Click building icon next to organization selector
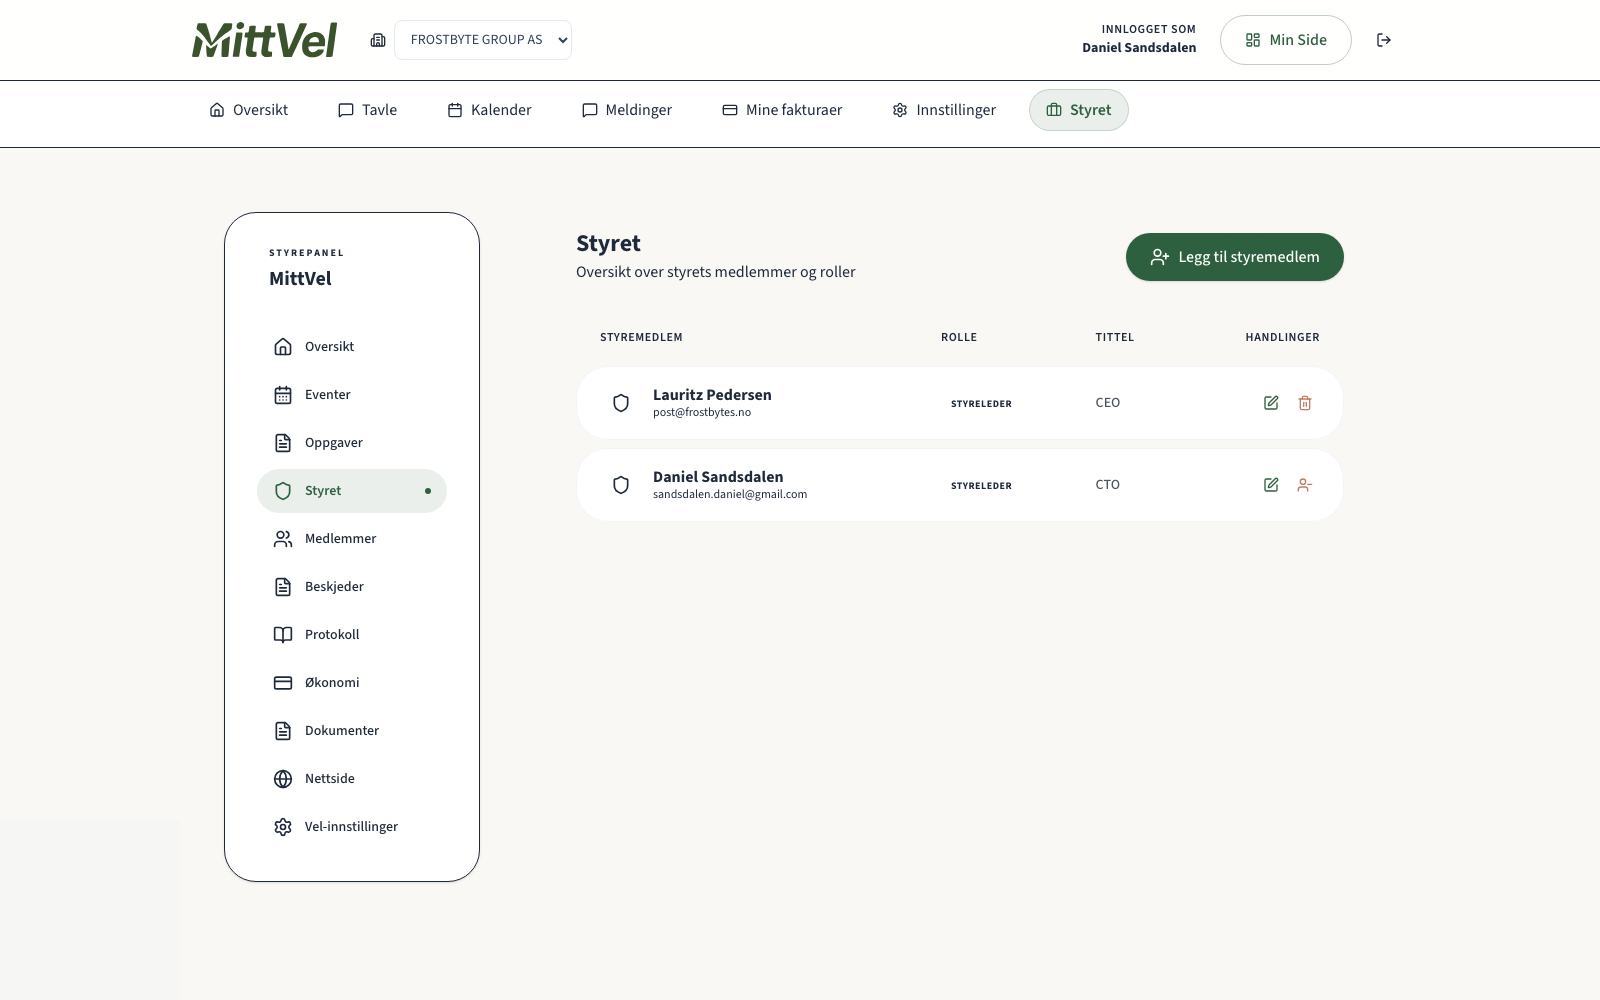 tap(378, 40)
